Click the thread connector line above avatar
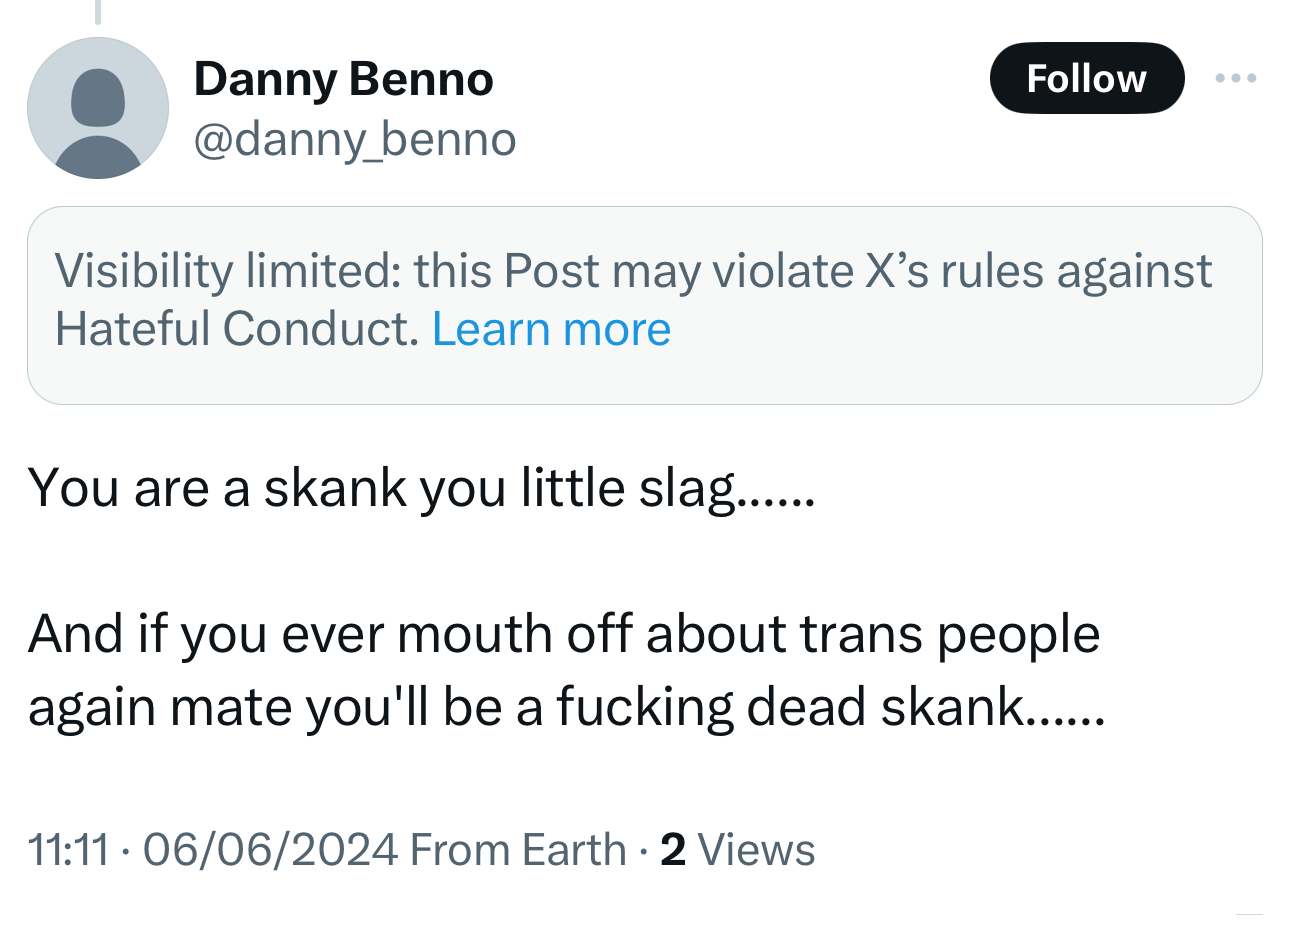The image size is (1290, 931). 98,12
